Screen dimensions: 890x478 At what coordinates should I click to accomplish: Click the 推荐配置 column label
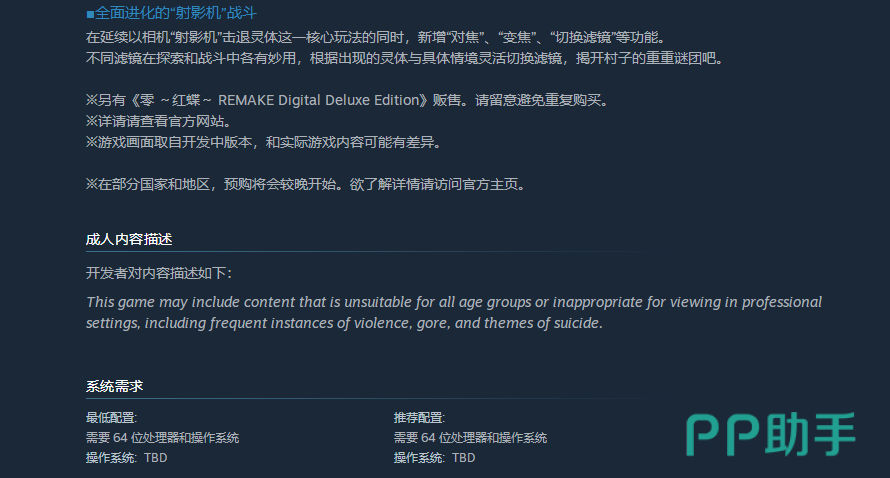click(x=419, y=418)
